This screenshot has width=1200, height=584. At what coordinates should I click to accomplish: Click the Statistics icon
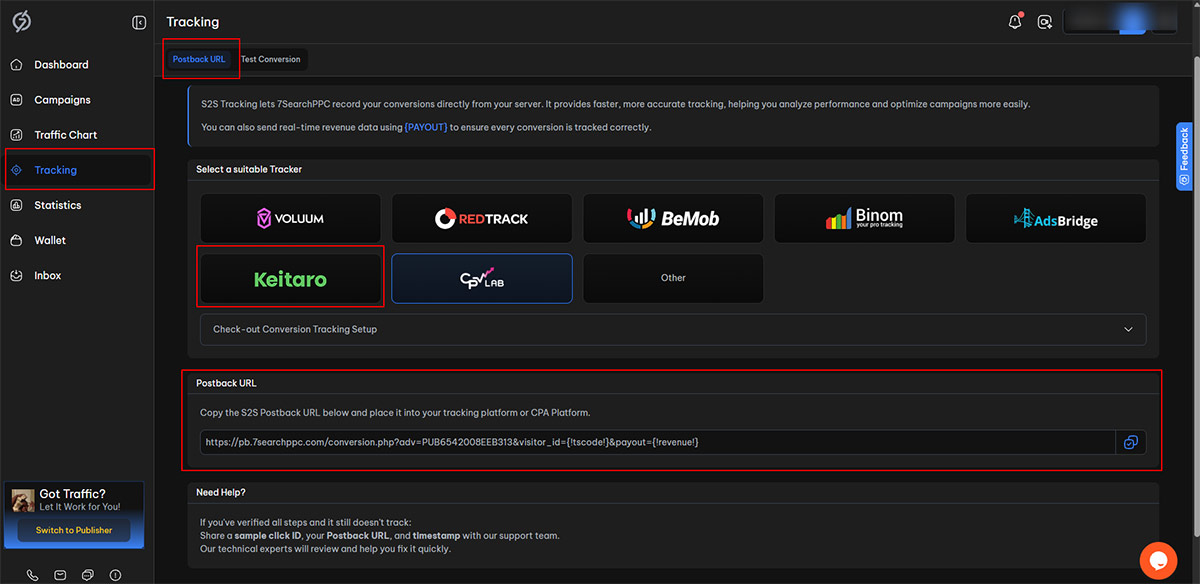pyautogui.click(x=16, y=205)
